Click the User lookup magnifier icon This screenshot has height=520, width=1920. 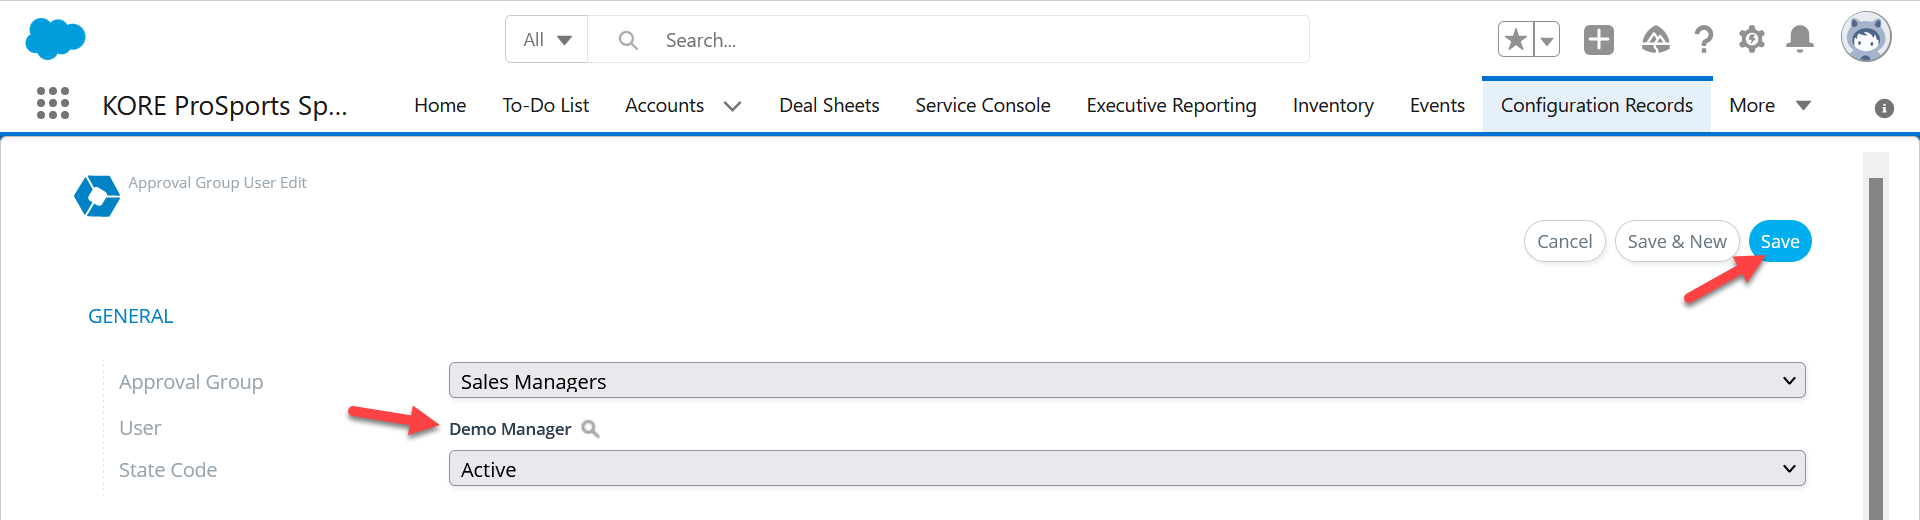(x=591, y=429)
